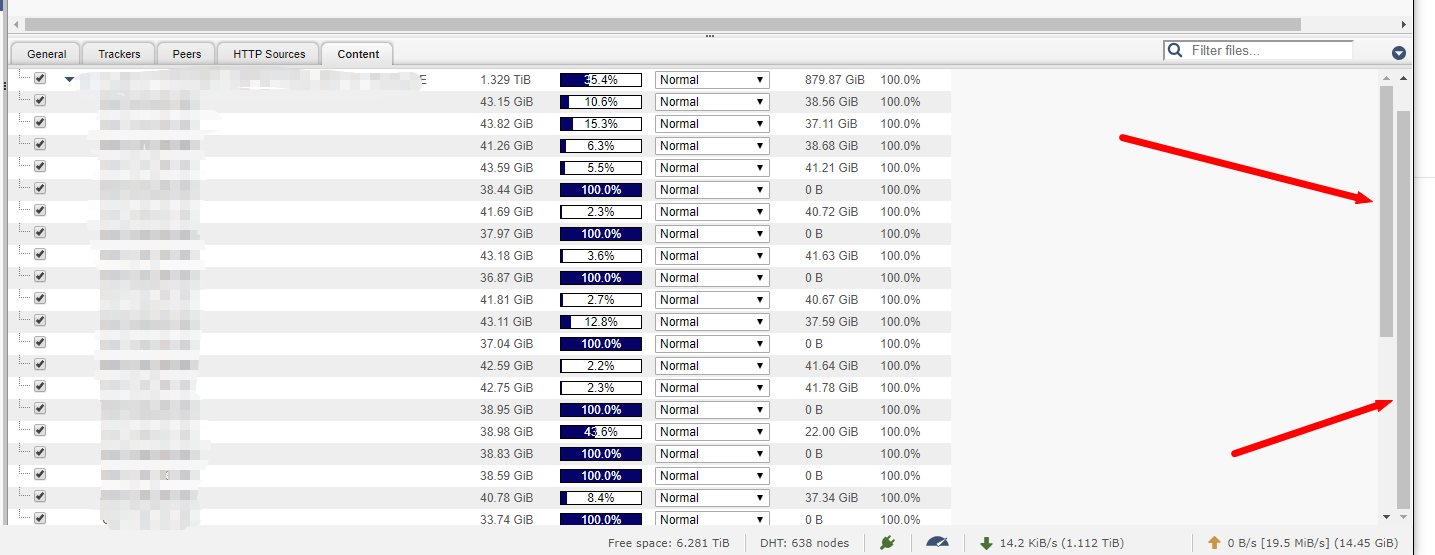Select the 879.87 GiB remaining value
The height and width of the screenshot is (555, 1435).
point(835,80)
